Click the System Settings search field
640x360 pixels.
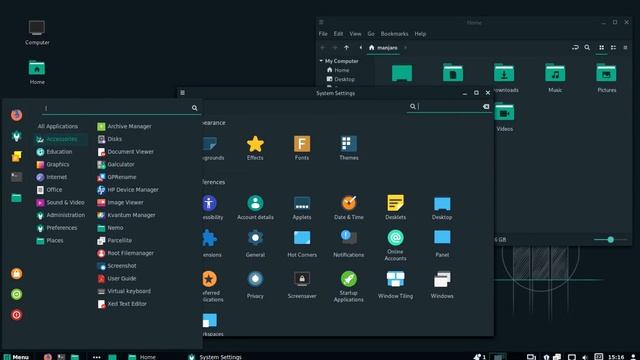(x=449, y=107)
